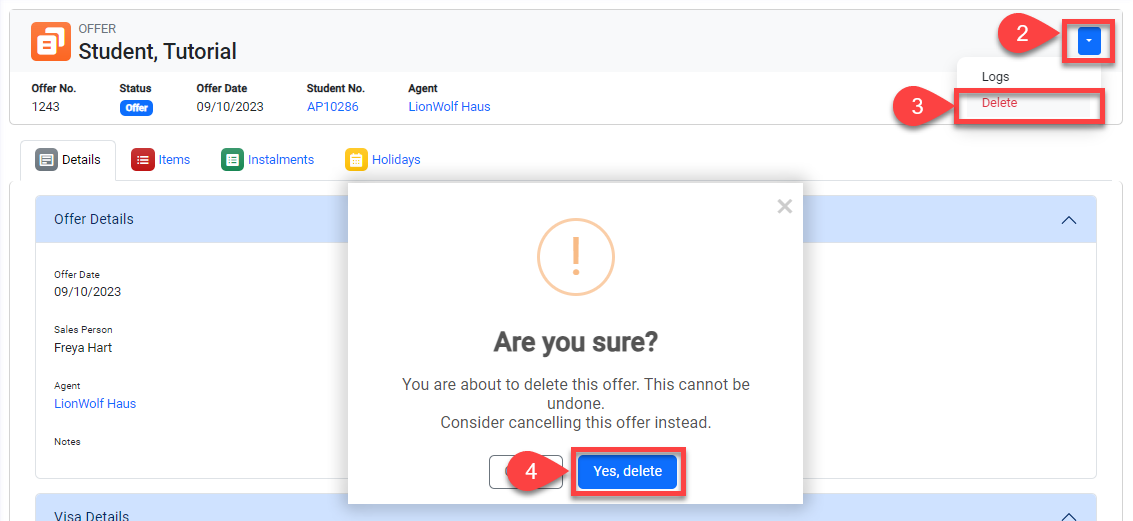Viewport: 1133px width, 521px height.
Task: Click the red Items list icon
Action: tap(142, 160)
